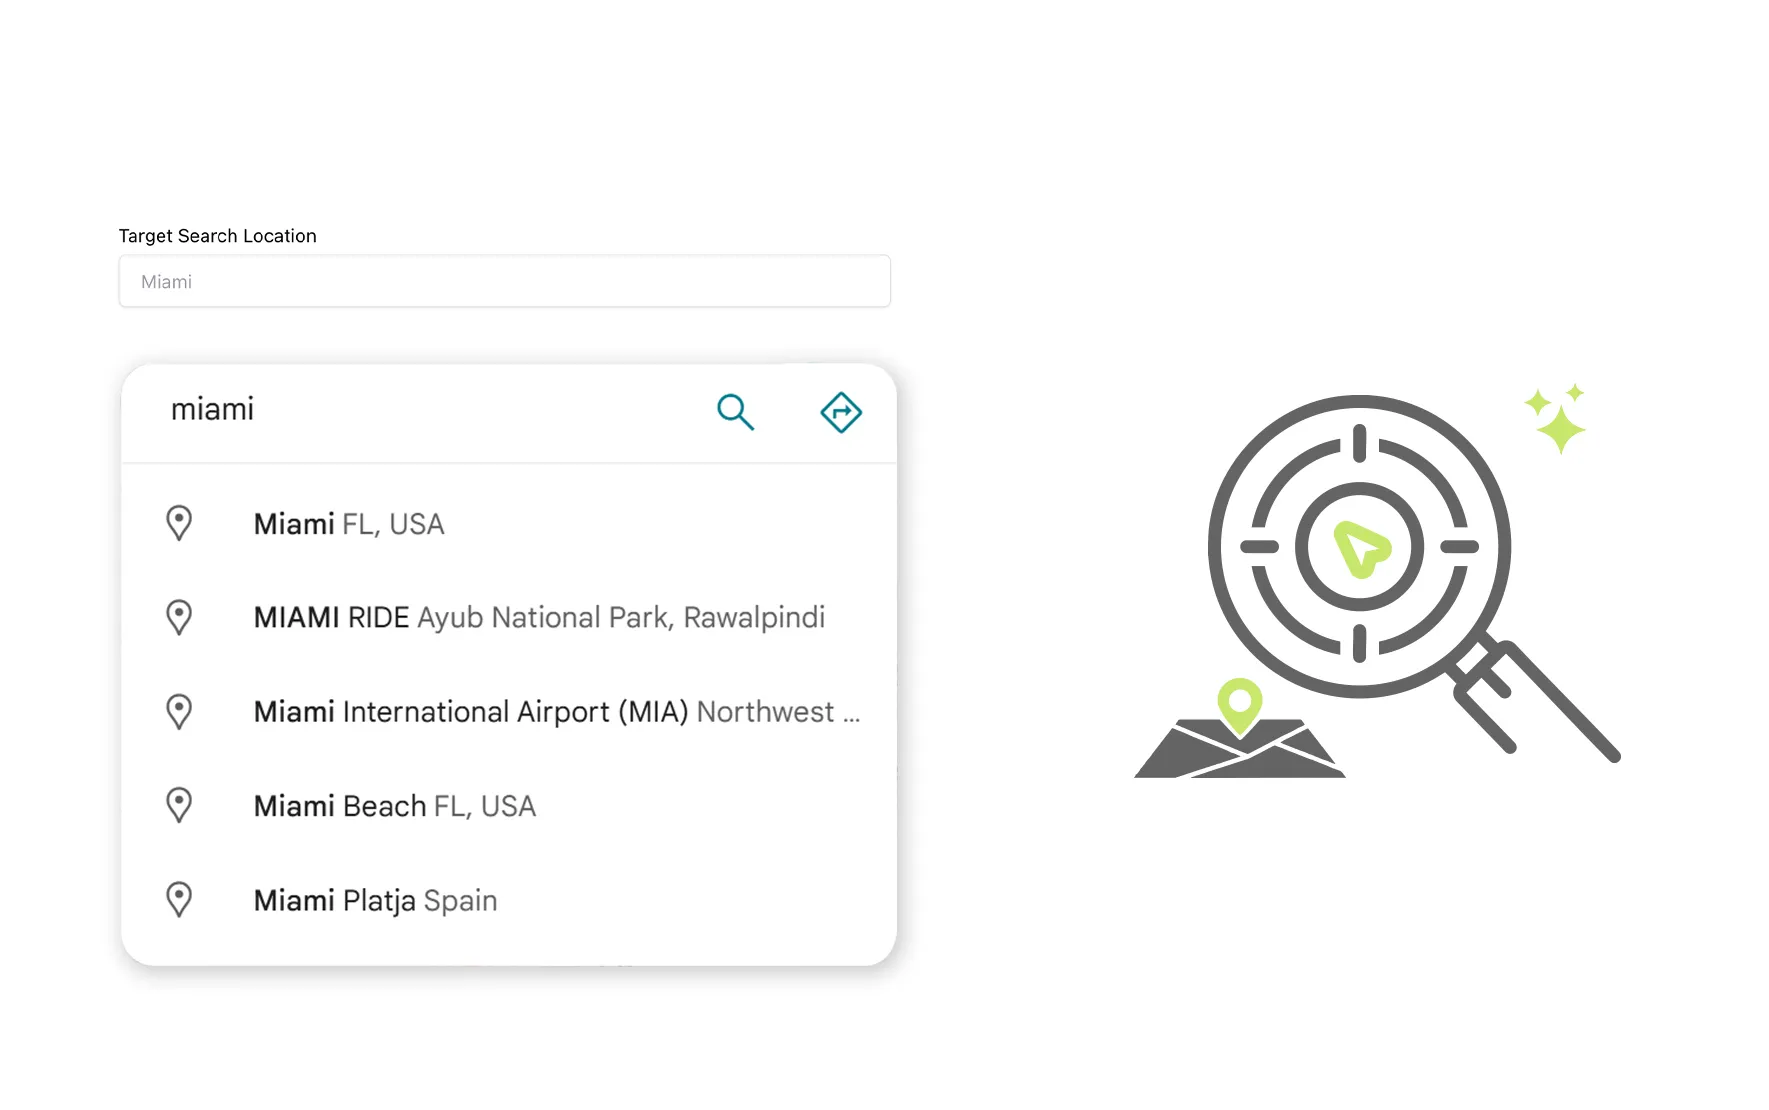Click the pin icon beside MIAMI RIDE
Image resolution: width=1769 pixels, height=1110 pixels.
179,617
